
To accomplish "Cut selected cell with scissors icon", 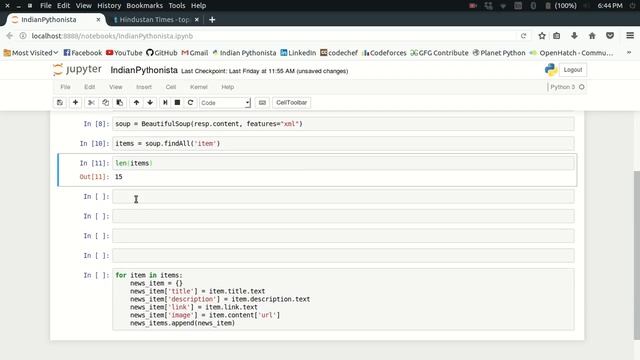I will 91,102.
